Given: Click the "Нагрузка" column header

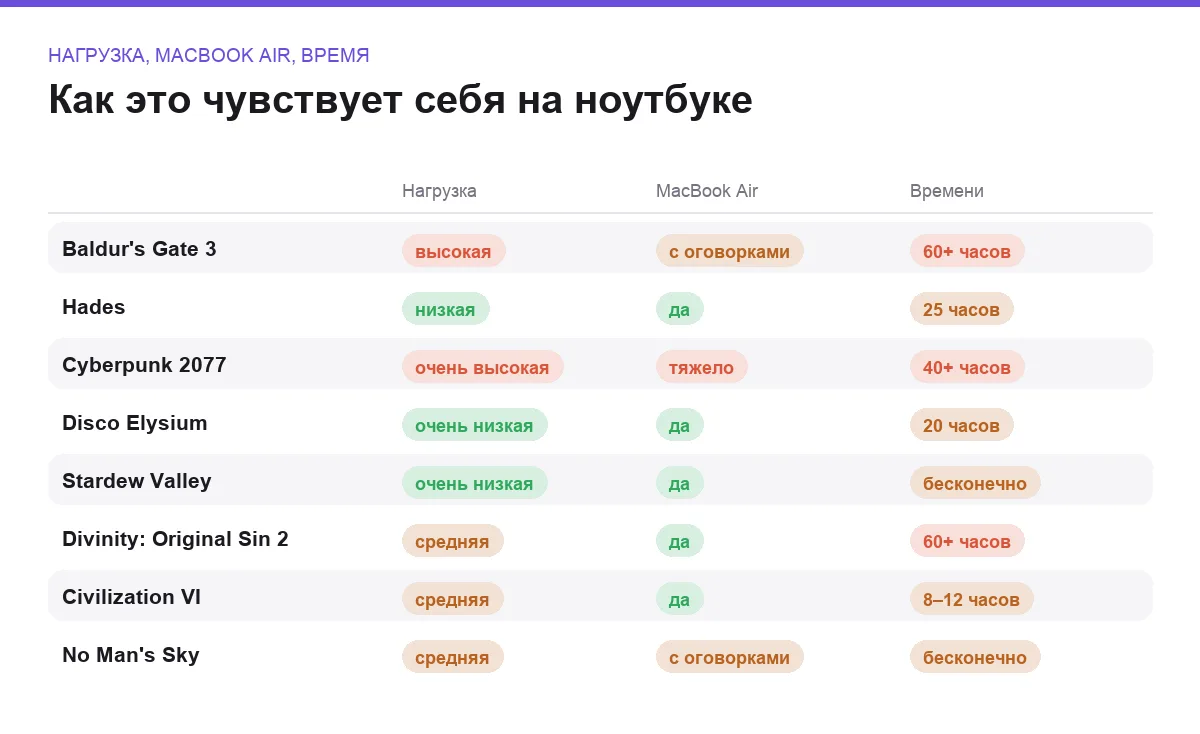Looking at the screenshot, I should 439,191.
